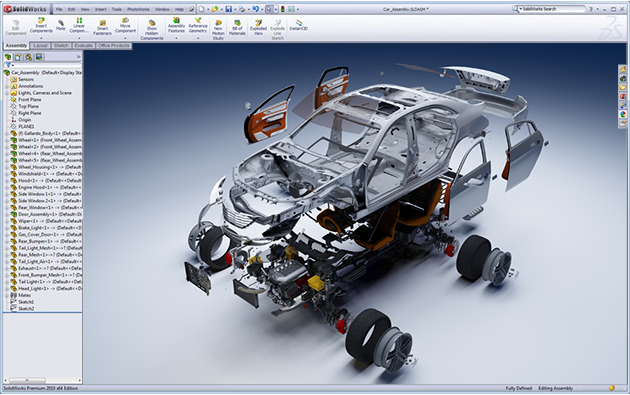
Task: Open the Reference Geometry dropdown arrow
Action: click(198, 38)
